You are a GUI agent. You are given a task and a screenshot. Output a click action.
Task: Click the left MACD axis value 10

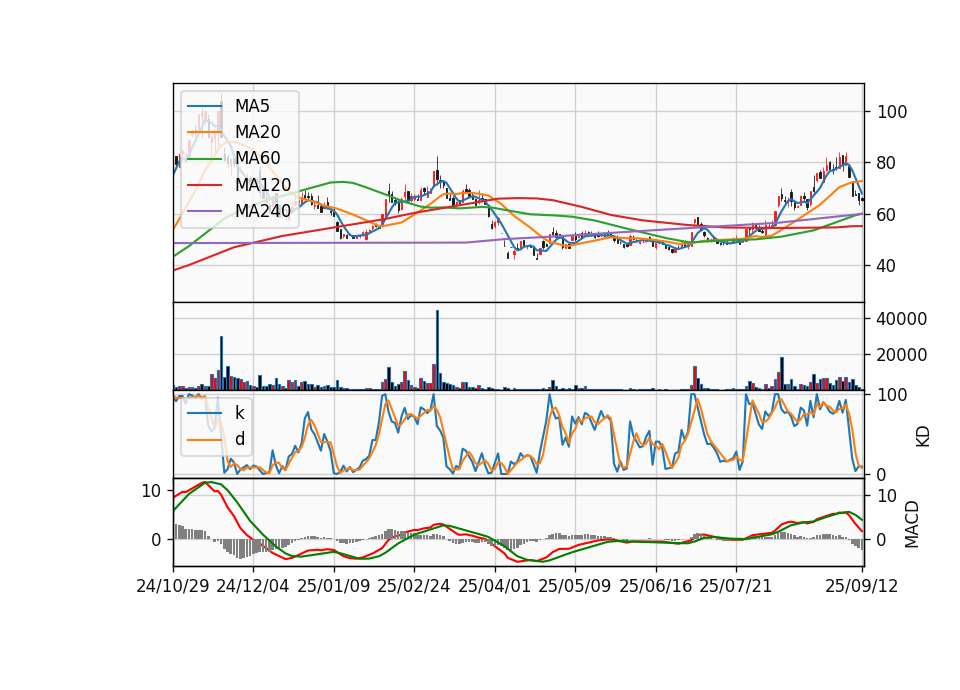(x=151, y=491)
